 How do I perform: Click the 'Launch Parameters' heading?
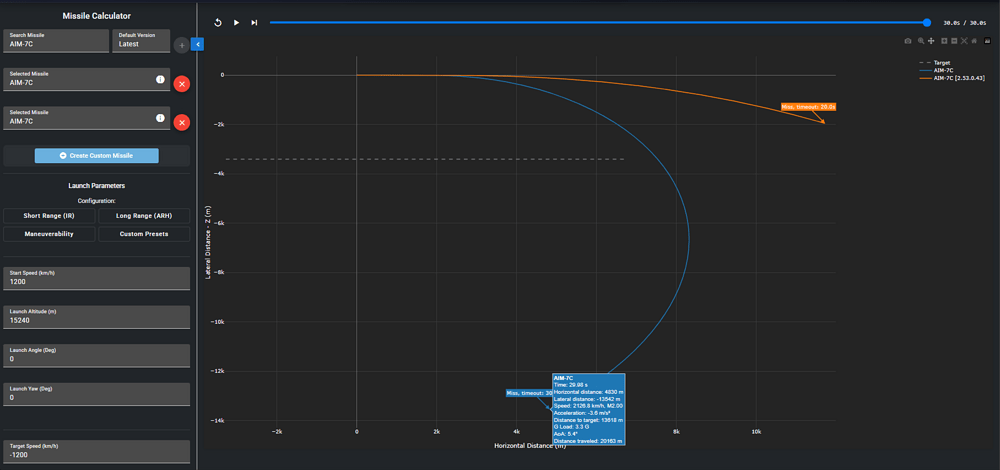[97, 186]
